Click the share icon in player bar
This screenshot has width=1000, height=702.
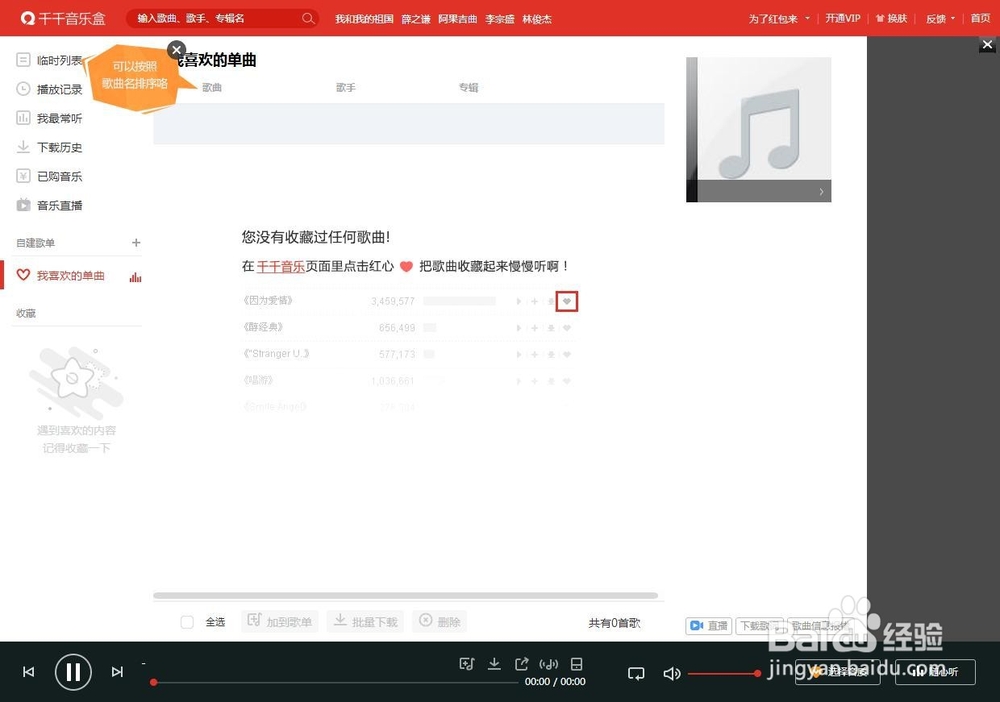pyautogui.click(x=521, y=663)
